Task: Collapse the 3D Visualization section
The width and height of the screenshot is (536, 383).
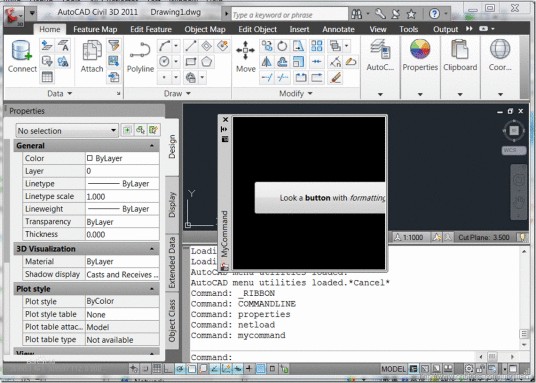Action: click(x=152, y=249)
